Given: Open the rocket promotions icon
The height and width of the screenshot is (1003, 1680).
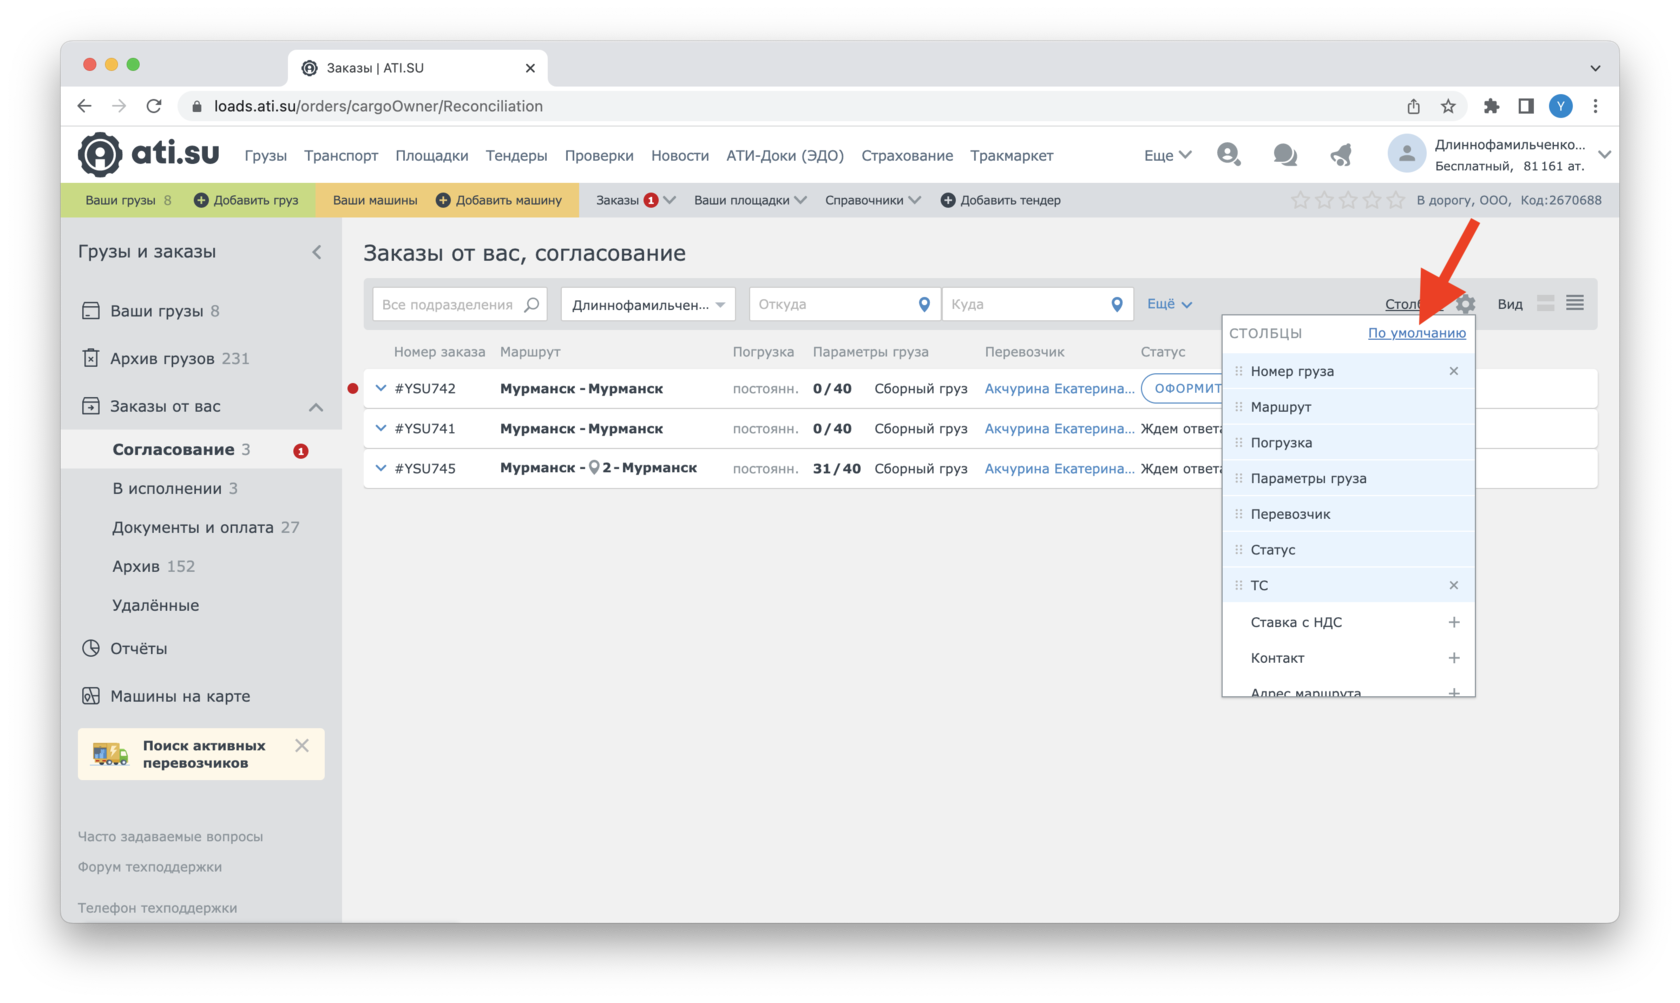Looking at the screenshot, I should 1341,155.
